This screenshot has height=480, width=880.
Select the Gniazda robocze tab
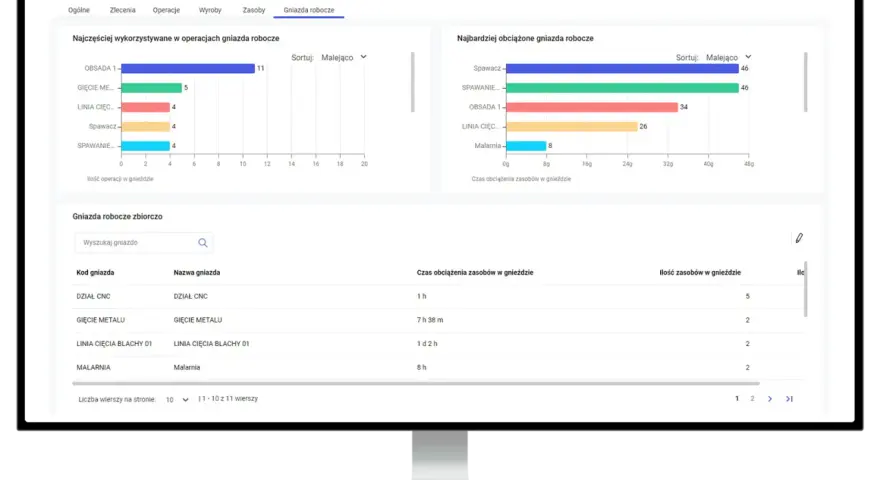tap(309, 10)
